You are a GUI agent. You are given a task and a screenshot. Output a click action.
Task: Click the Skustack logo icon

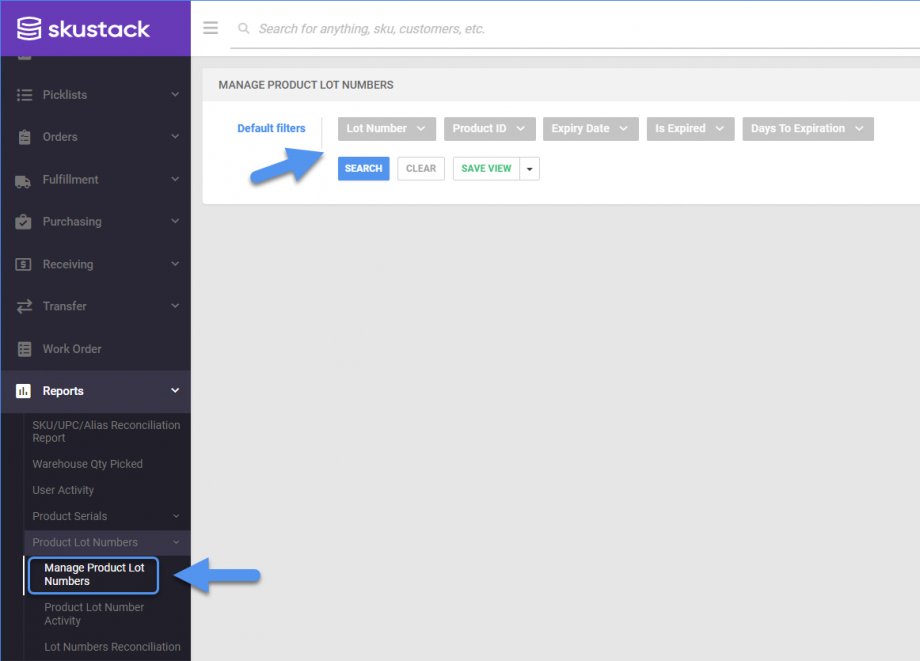(30, 28)
